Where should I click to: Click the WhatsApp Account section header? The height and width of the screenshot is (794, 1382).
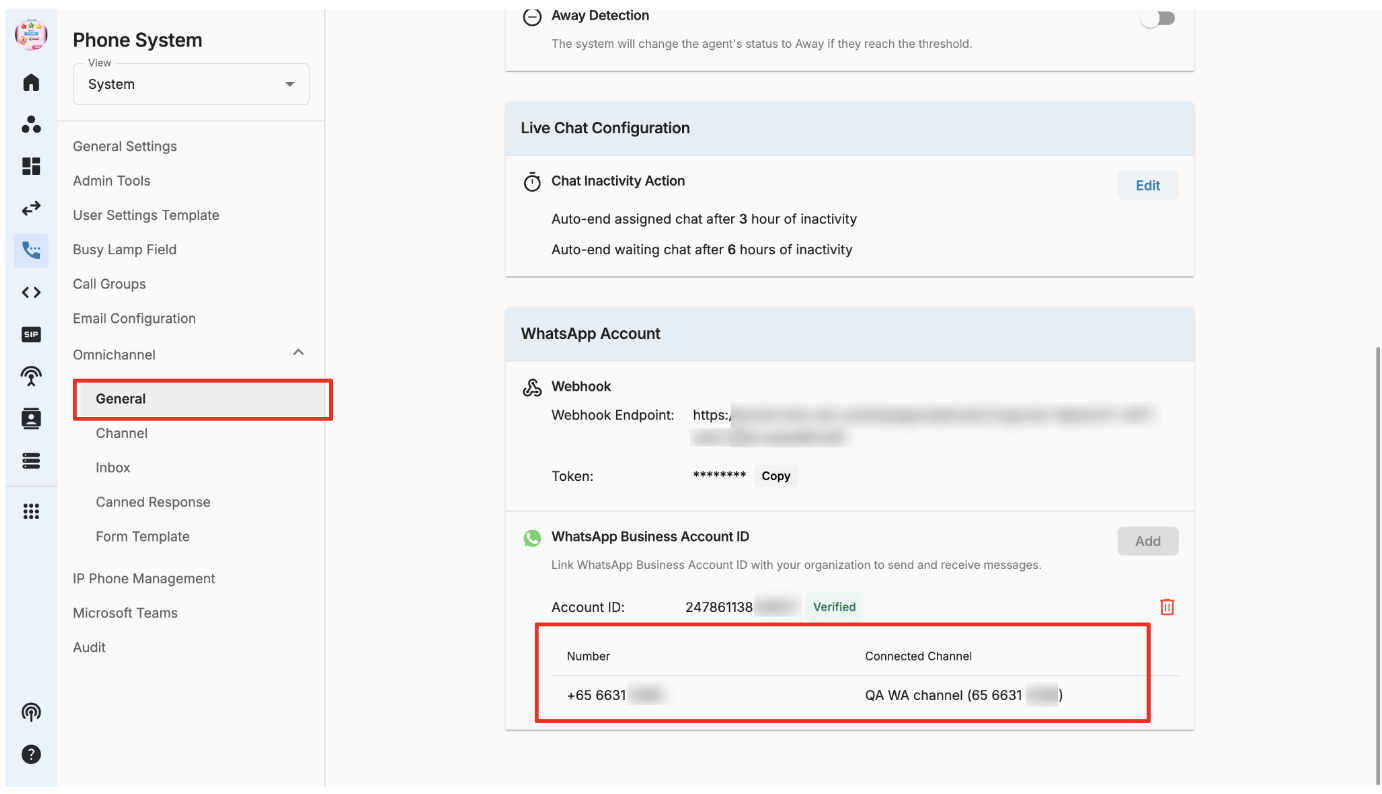(590, 334)
